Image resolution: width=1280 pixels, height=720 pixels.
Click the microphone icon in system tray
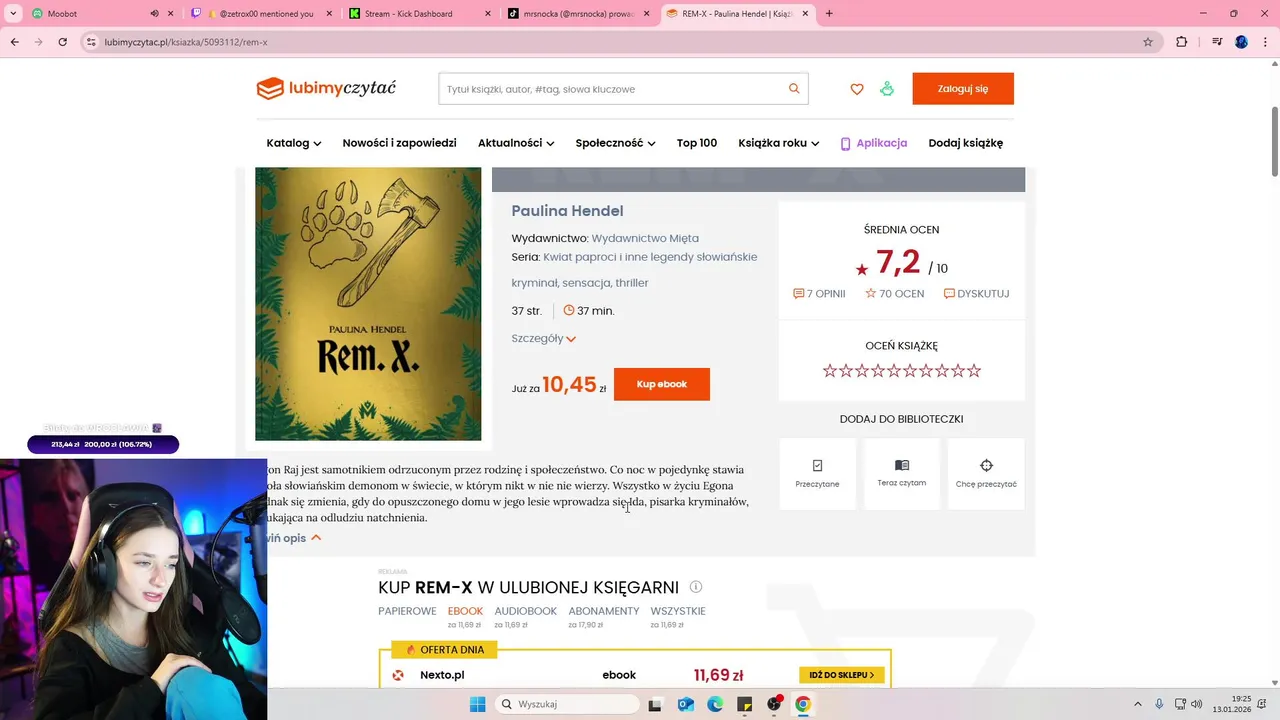tap(1159, 704)
